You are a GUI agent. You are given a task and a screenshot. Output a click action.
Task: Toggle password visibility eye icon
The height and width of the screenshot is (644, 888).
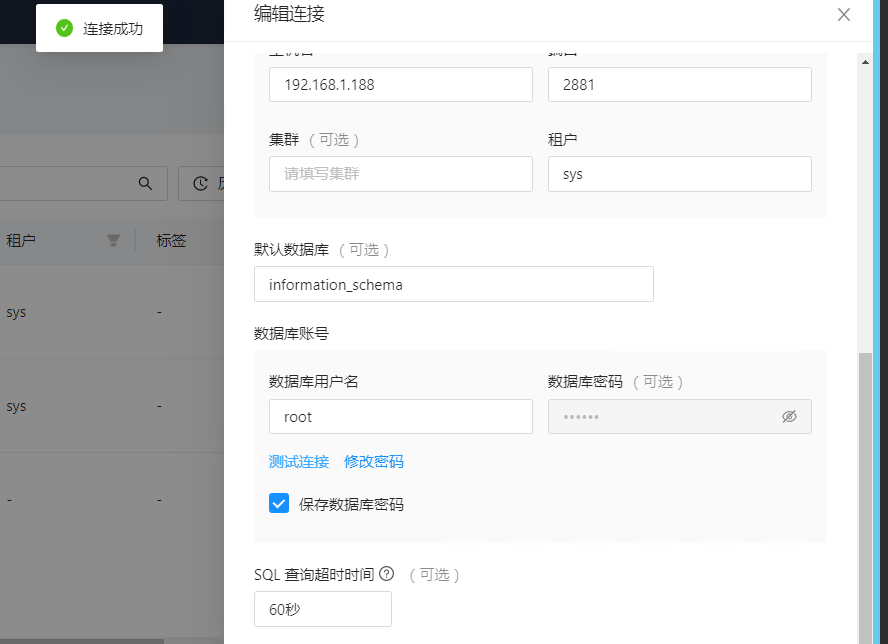click(x=789, y=416)
